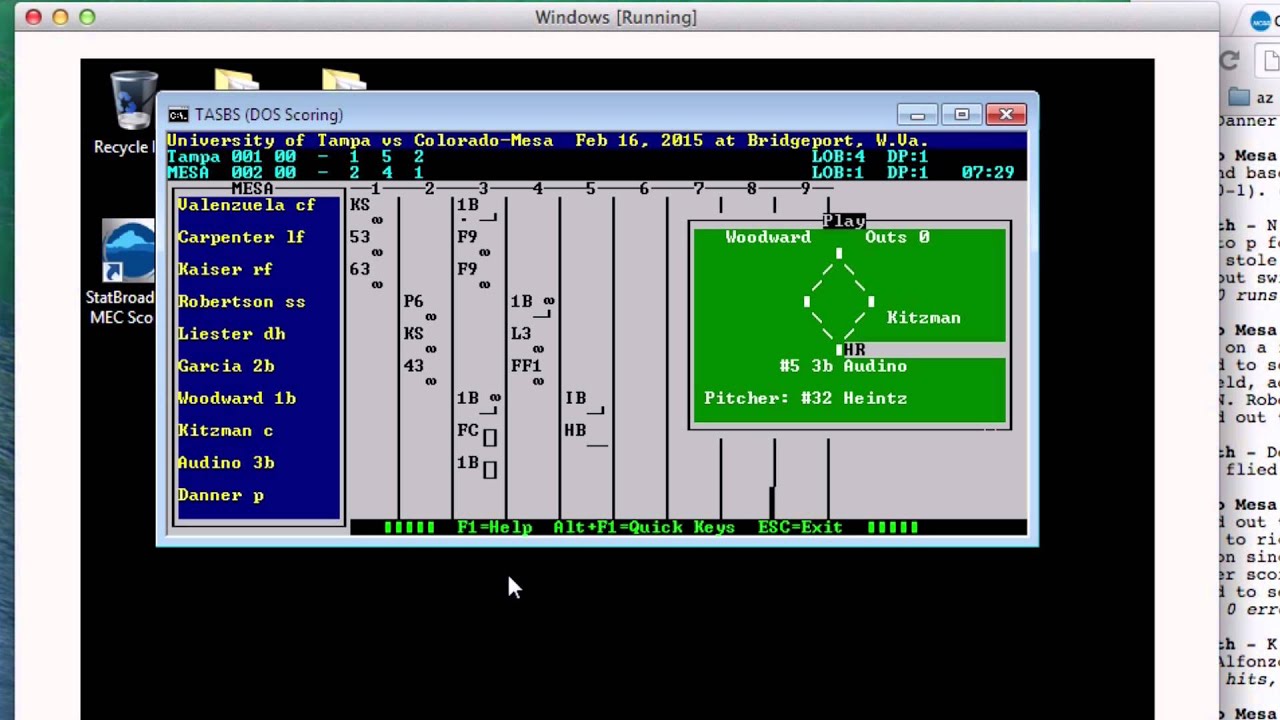Screen dimensions: 1280x720
Task: Minimize the TASBS DOS Scoring window
Action: pyautogui.click(x=917, y=114)
